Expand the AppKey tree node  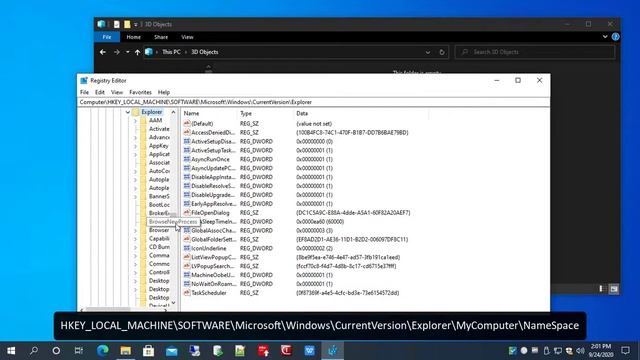click(135, 146)
